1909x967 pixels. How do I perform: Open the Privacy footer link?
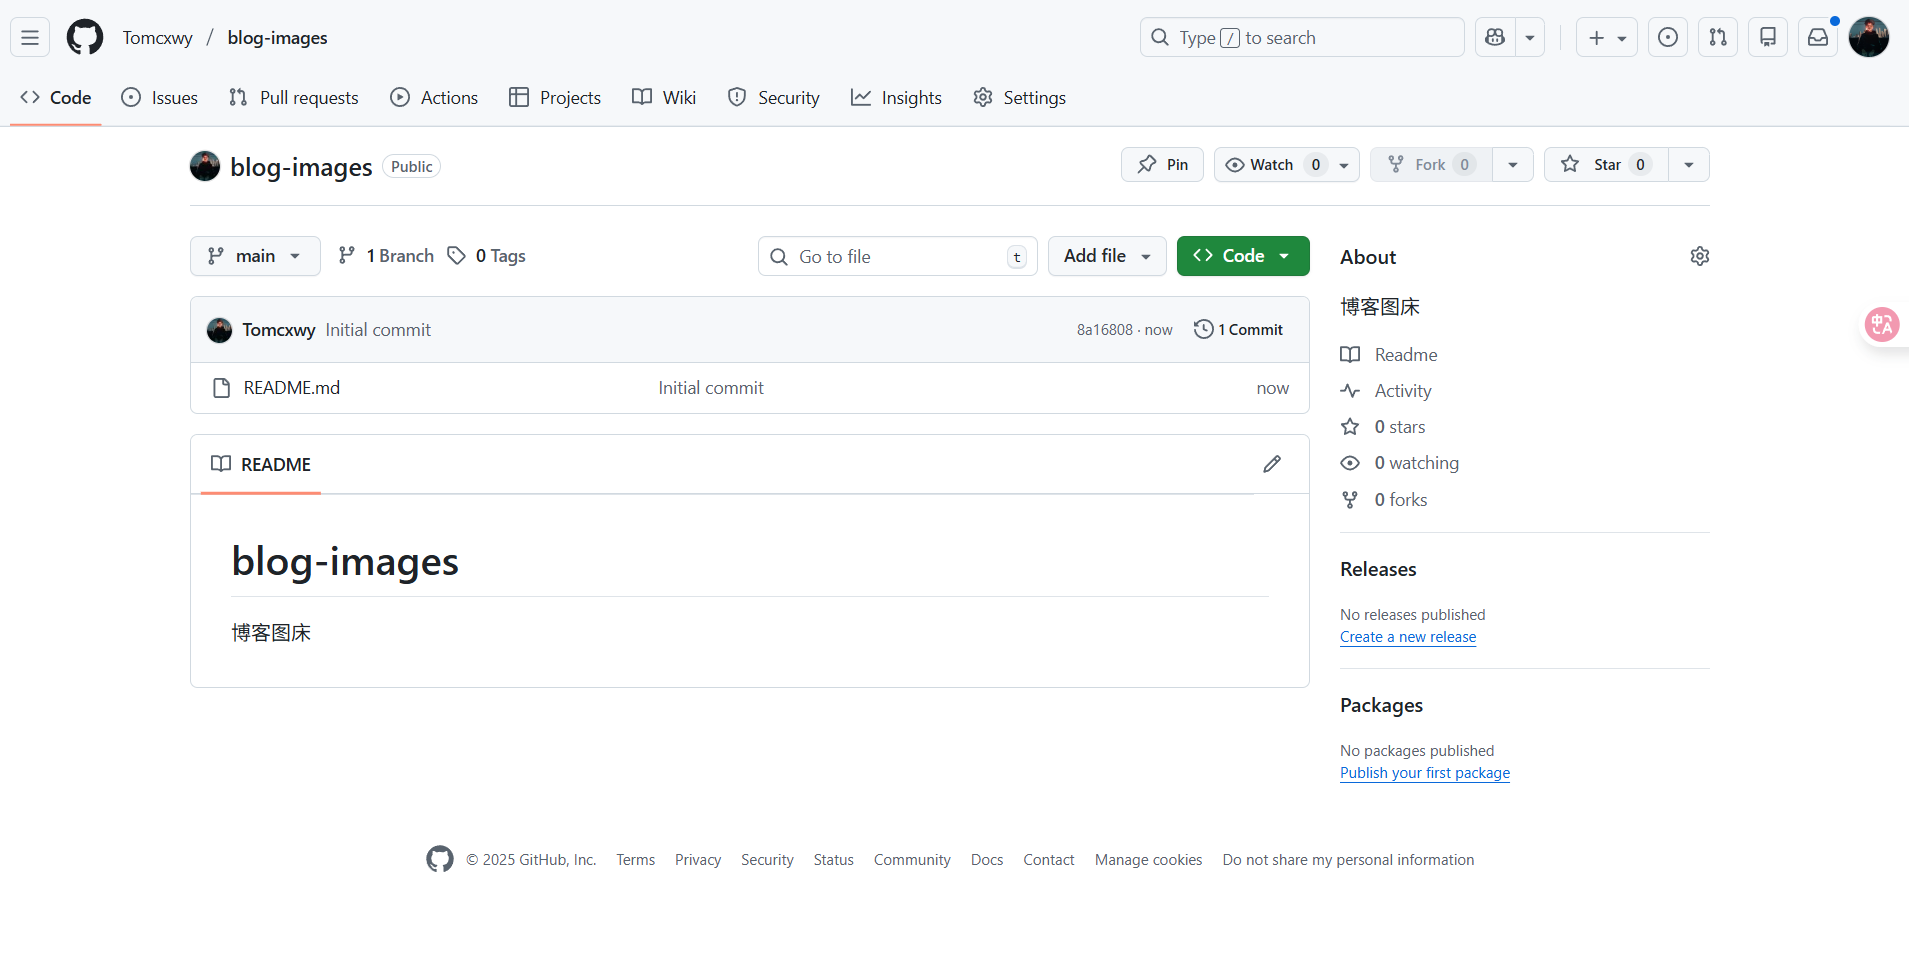point(698,860)
